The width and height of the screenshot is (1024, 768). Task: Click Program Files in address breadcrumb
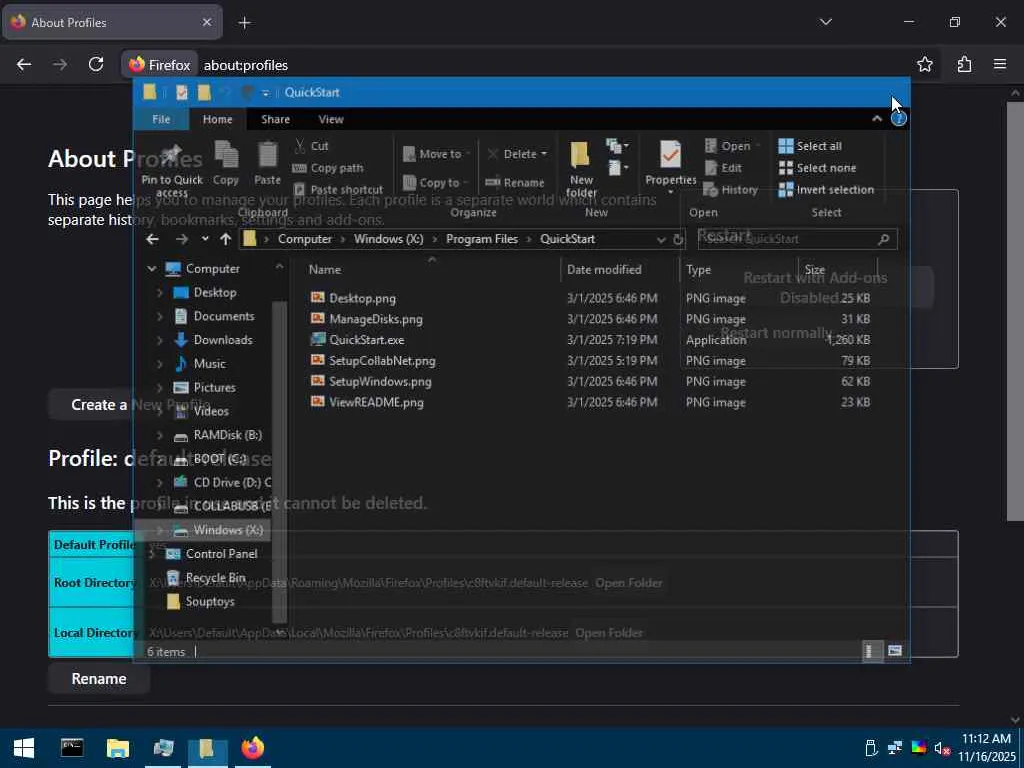[x=481, y=239]
